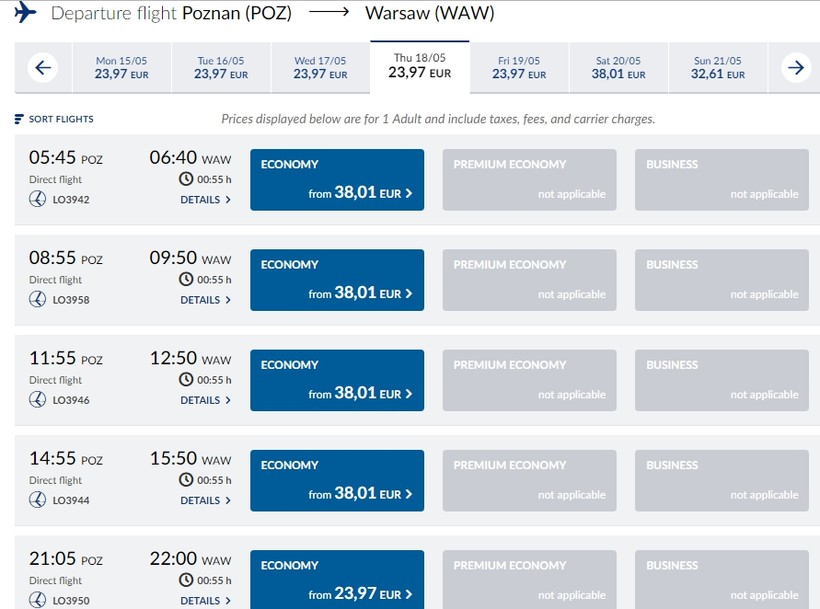Expand Details for the 11:55 flight
Viewport: 820px width, 609px height.
click(205, 400)
